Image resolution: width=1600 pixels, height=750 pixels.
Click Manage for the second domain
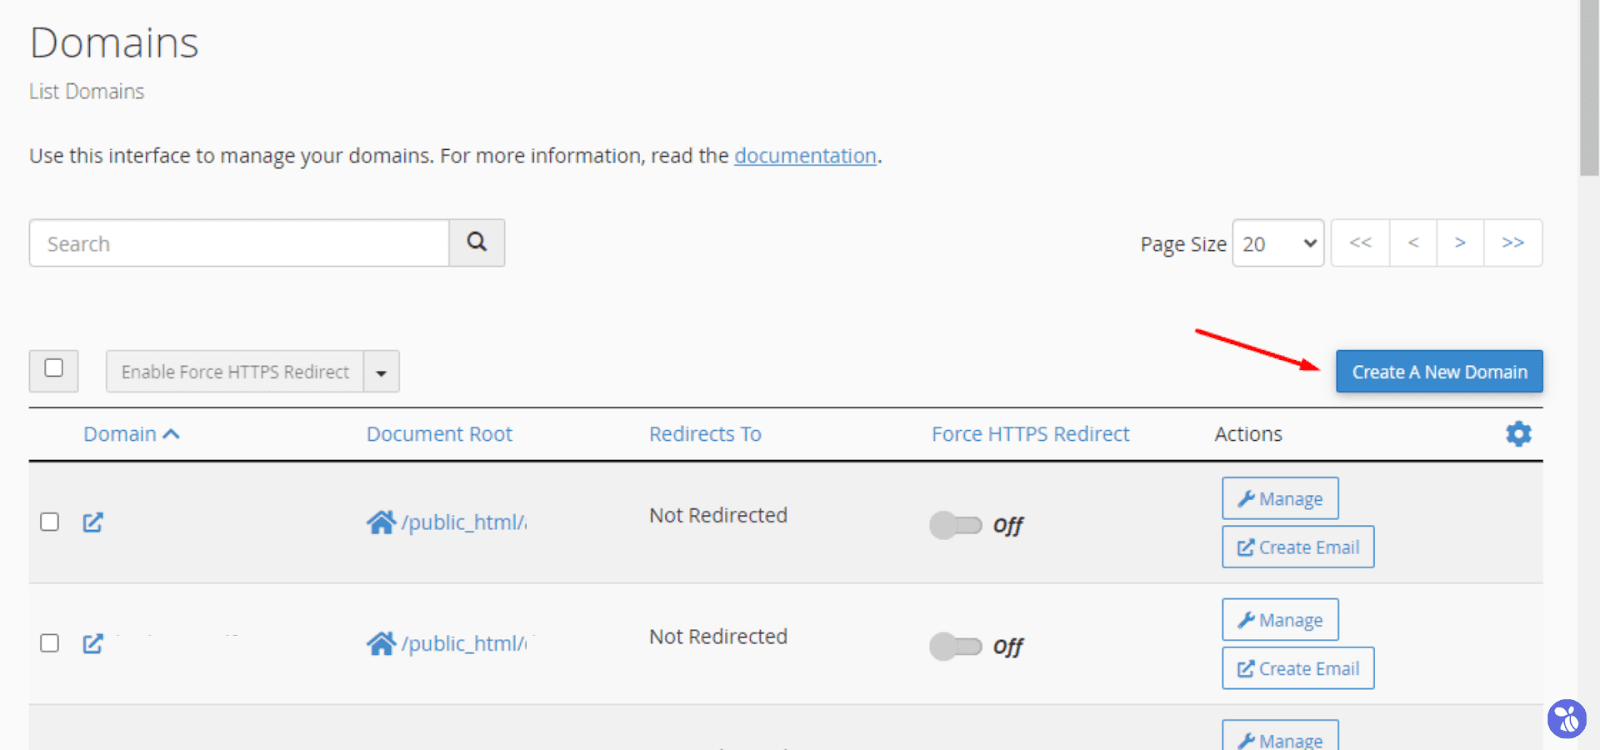[x=1280, y=620]
